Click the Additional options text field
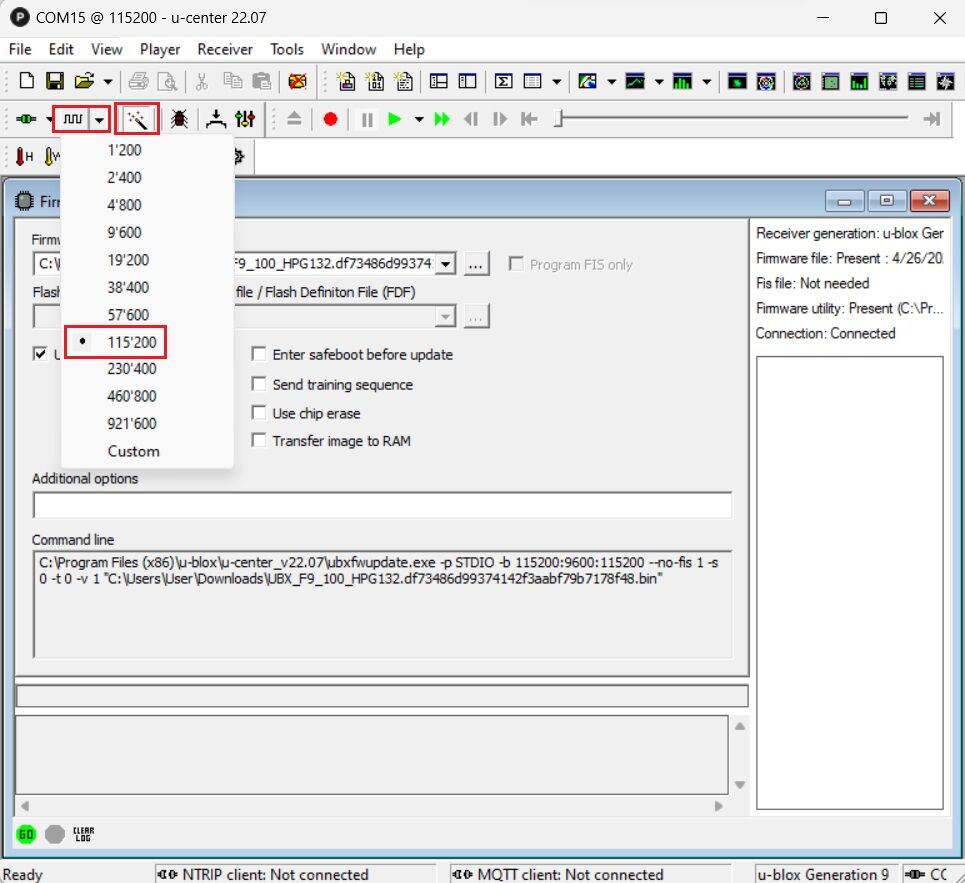Screen dimensions: 965x883 click(381, 505)
